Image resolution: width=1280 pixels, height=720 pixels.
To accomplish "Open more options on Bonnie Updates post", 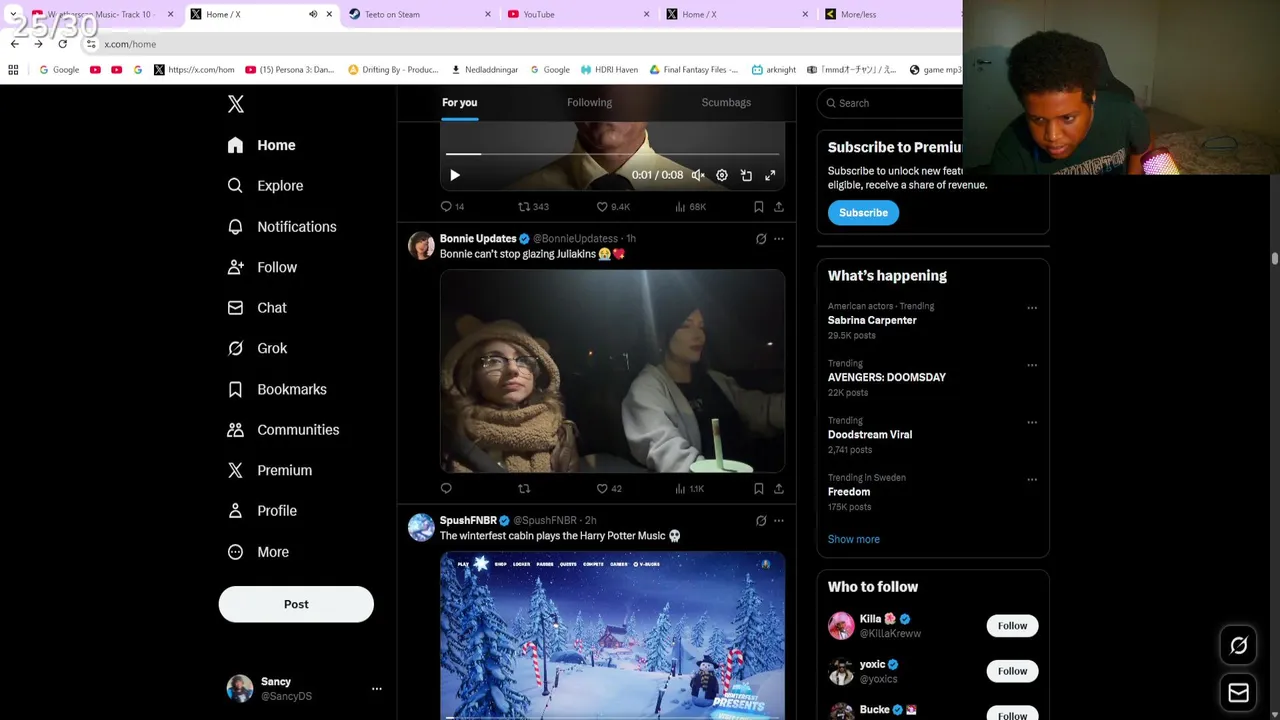I will click(779, 239).
